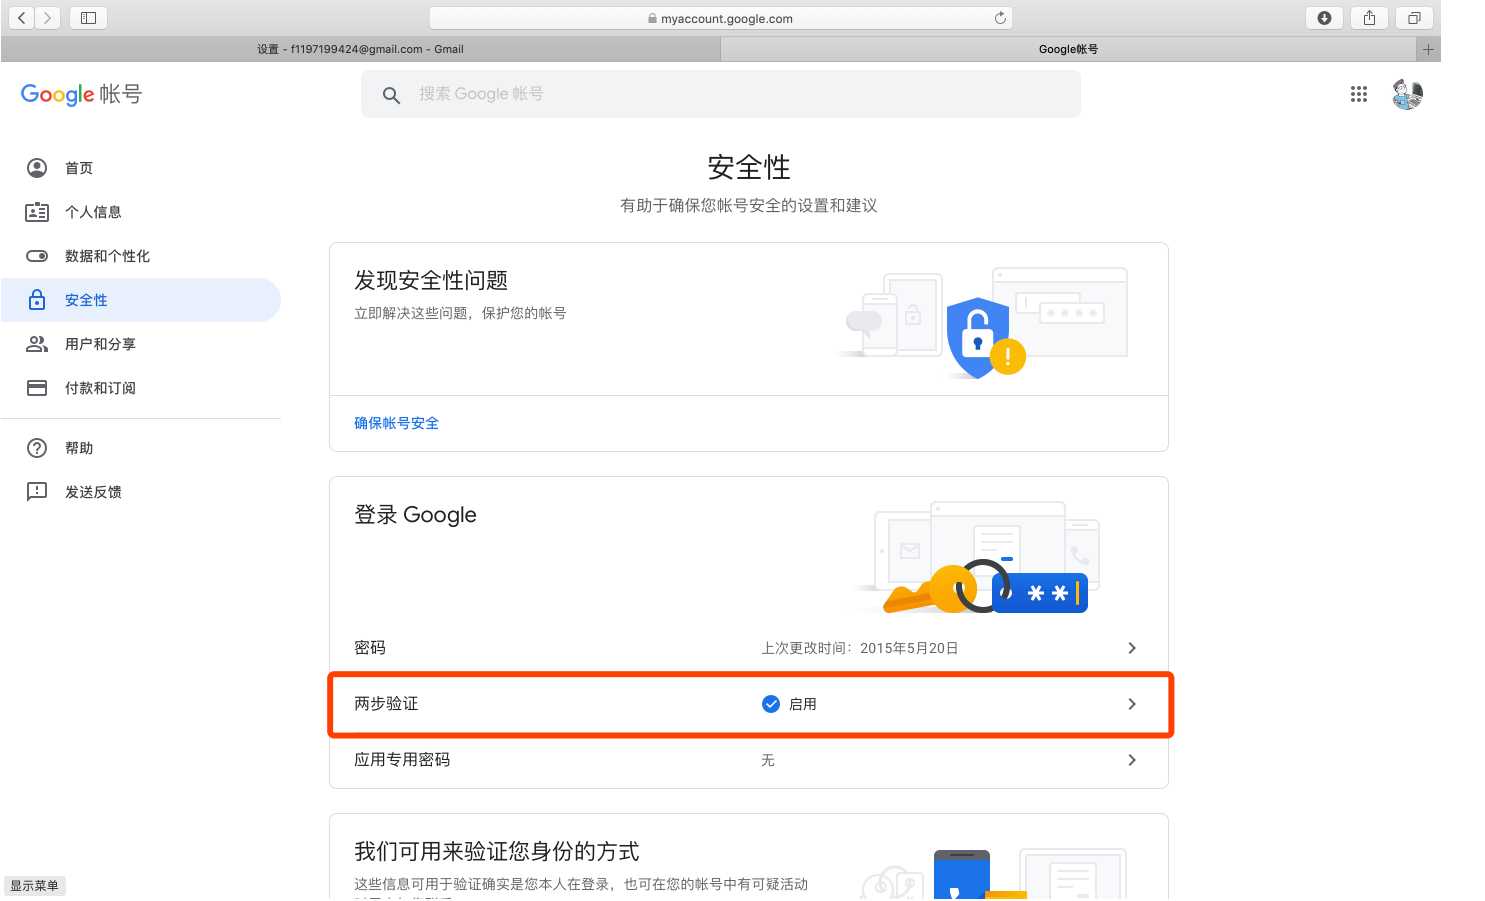Image resolution: width=1485 pixels, height=901 pixels.
Task: Select 个人信息 in the sidebar
Action: click(x=141, y=212)
